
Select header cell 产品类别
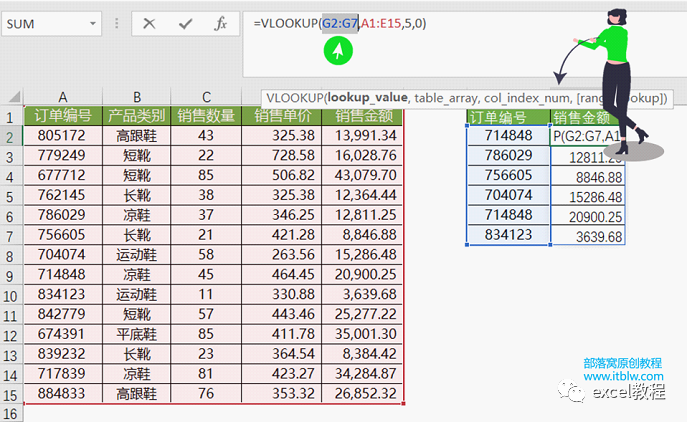pos(137,116)
